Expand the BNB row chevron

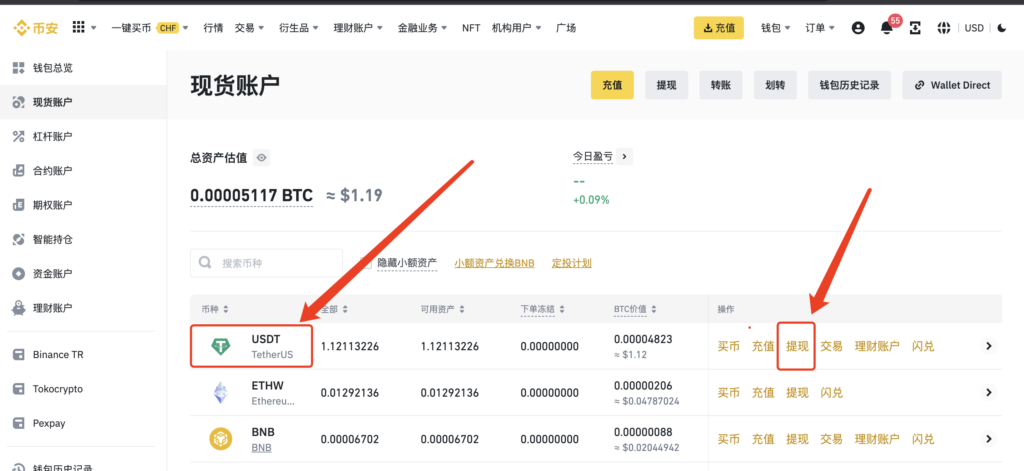[x=989, y=439]
